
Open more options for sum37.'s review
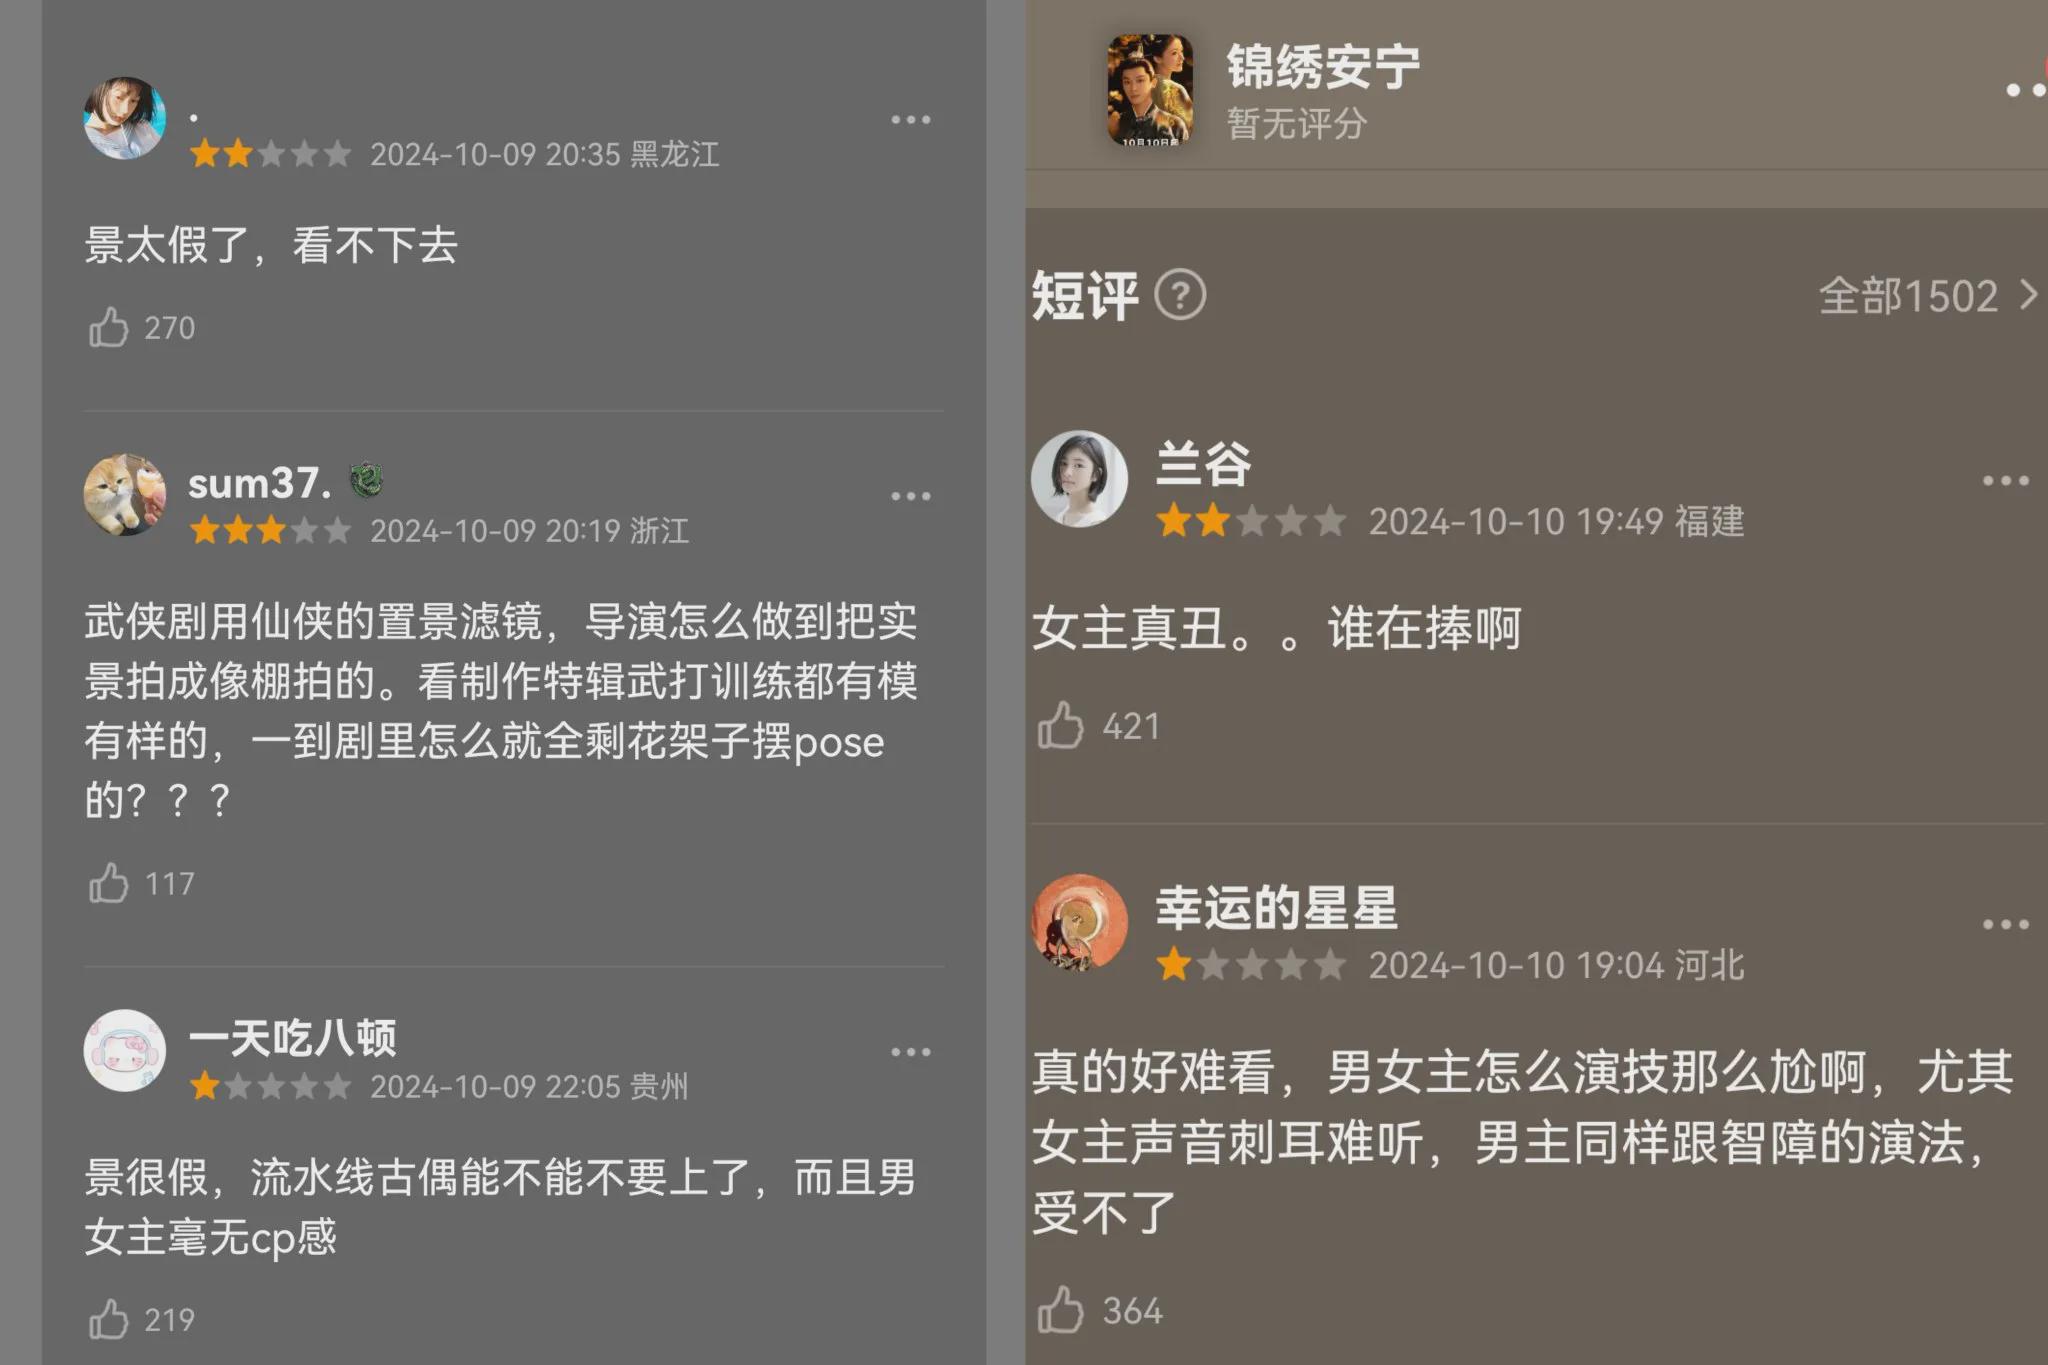(910, 496)
